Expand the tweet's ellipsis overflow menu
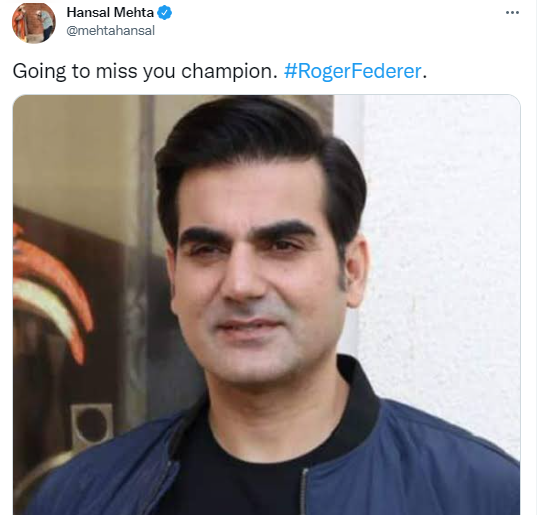Screen dimensions: 539x515 512,13
